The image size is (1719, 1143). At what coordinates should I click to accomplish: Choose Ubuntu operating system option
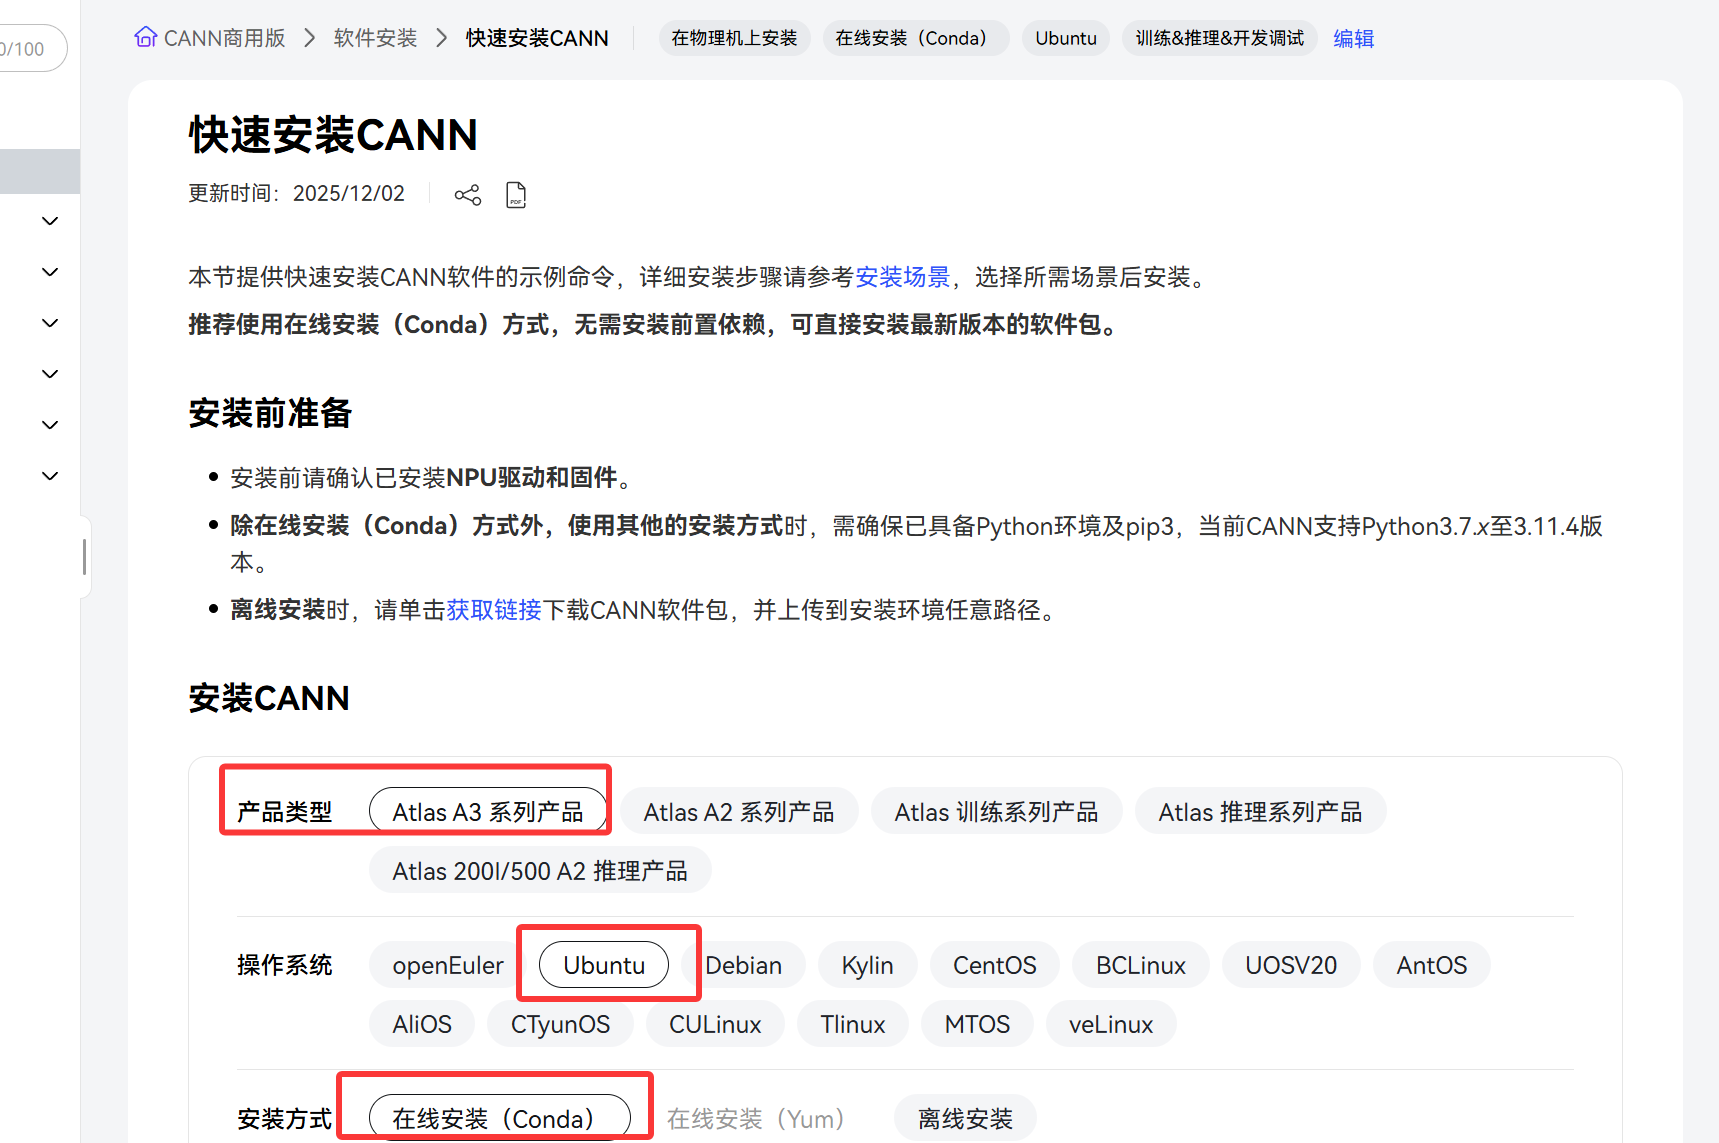(x=604, y=965)
